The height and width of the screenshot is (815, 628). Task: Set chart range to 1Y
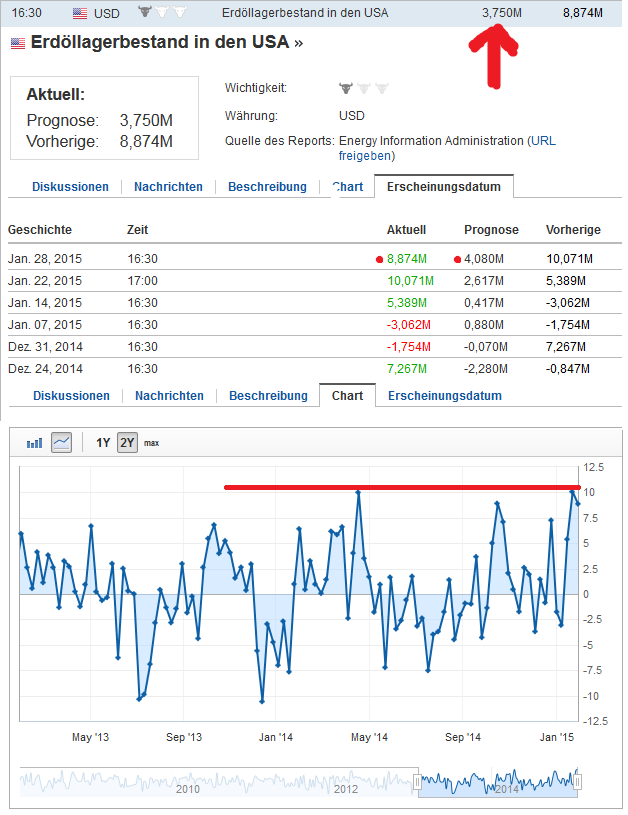[x=103, y=443]
